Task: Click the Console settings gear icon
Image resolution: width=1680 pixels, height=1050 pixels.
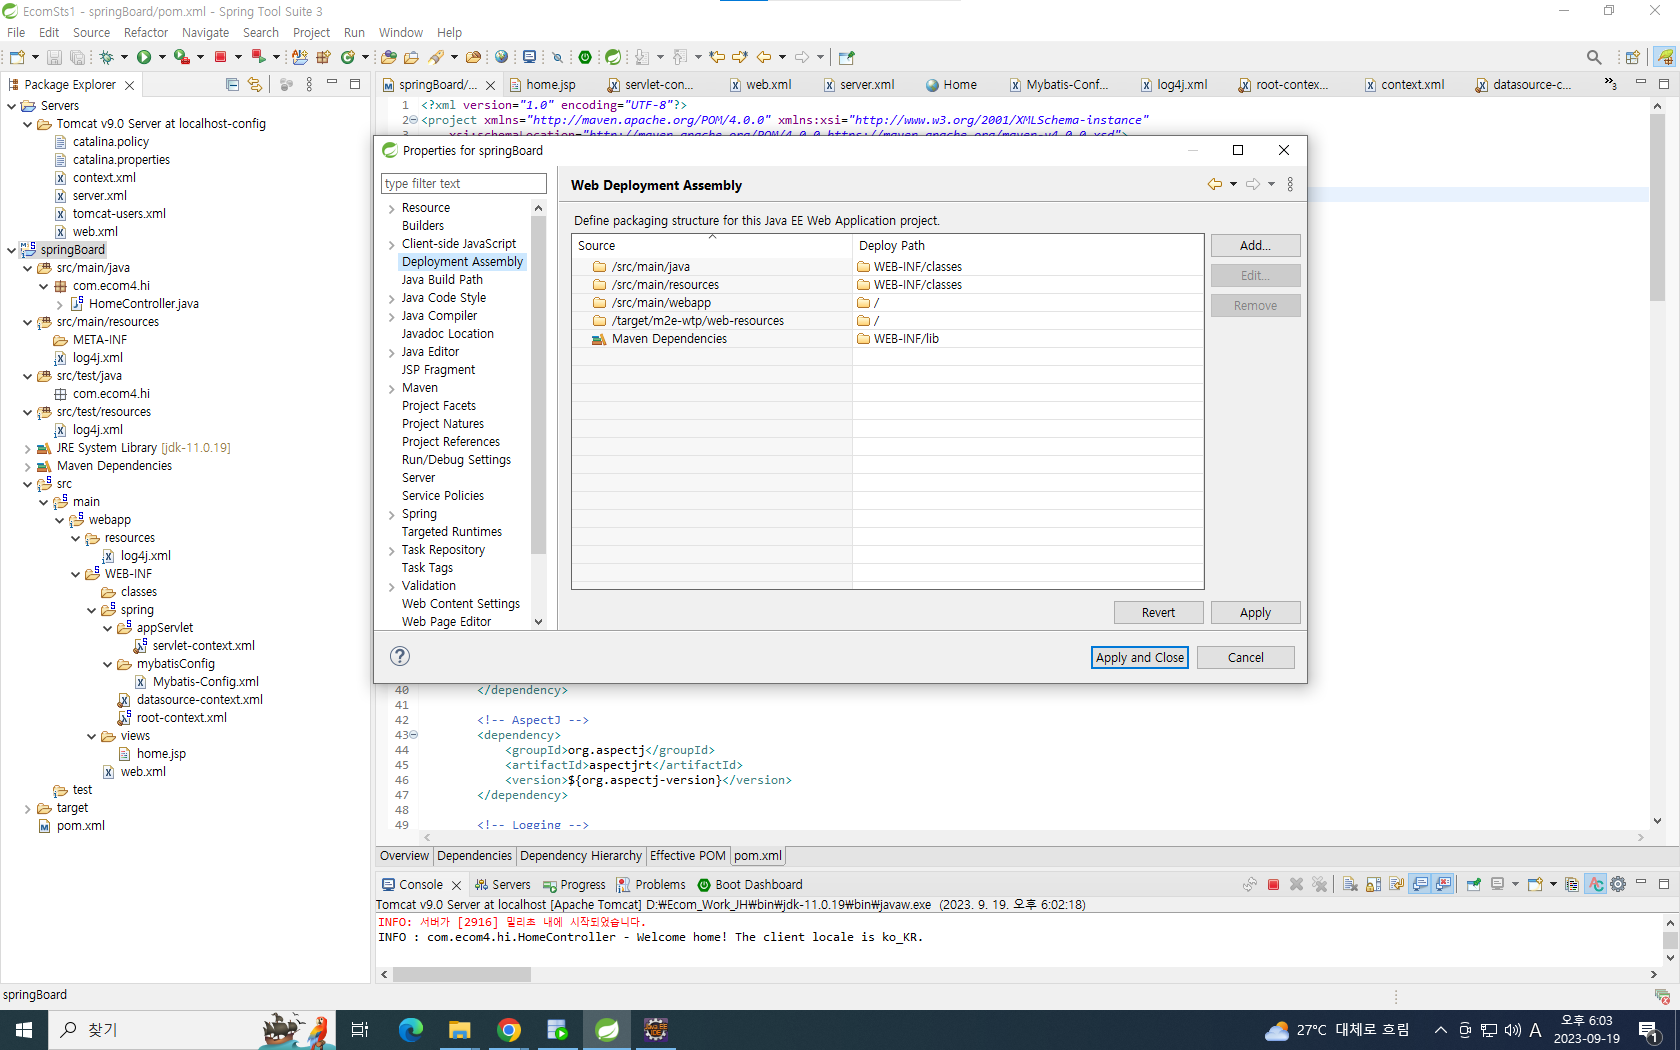Action: coord(1618,884)
